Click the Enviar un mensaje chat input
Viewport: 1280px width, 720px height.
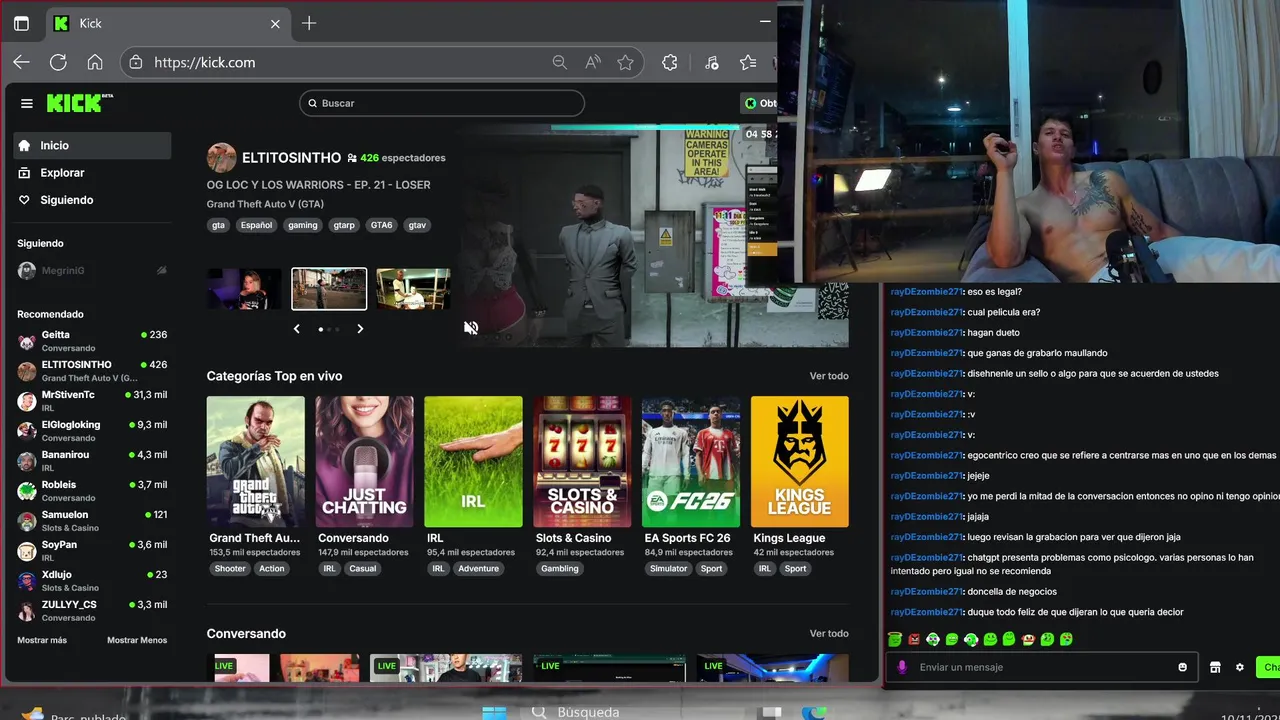point(1041,667)
